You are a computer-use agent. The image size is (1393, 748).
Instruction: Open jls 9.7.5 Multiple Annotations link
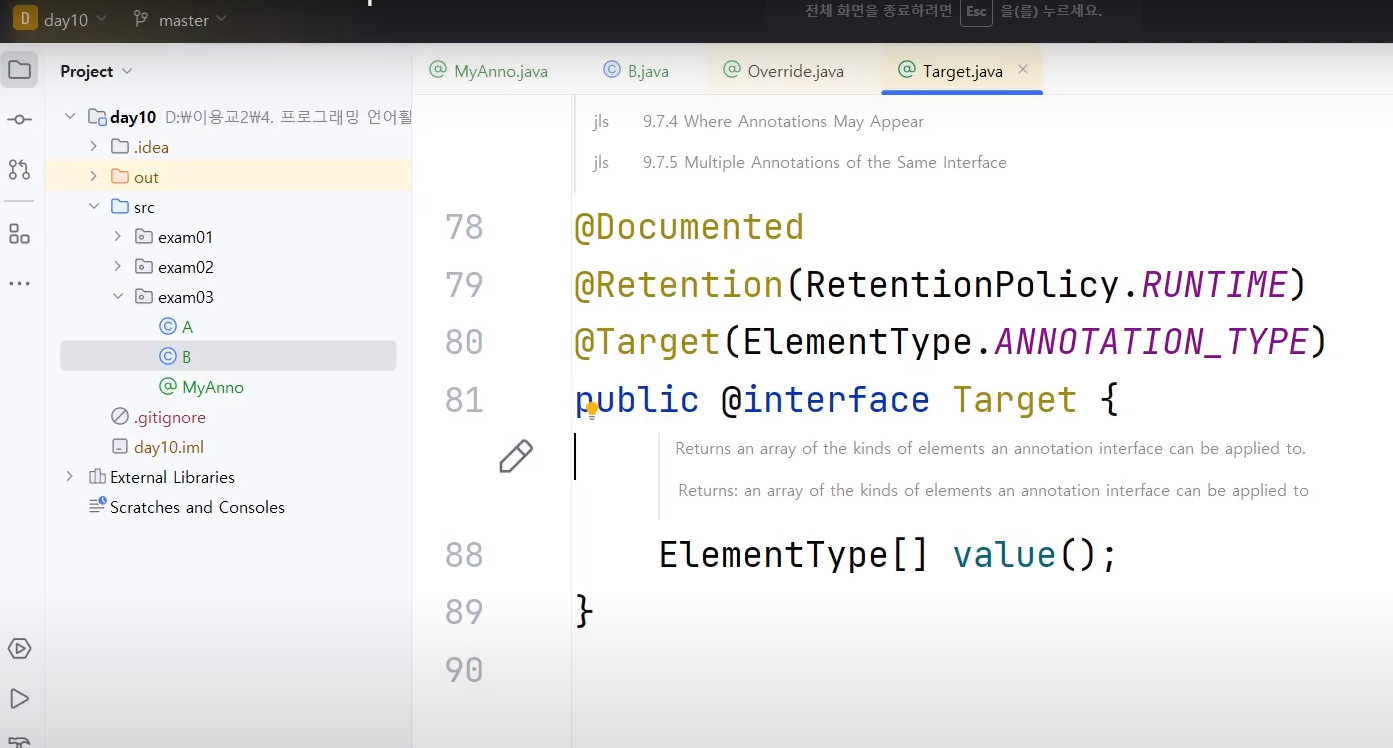pos(825,162)
